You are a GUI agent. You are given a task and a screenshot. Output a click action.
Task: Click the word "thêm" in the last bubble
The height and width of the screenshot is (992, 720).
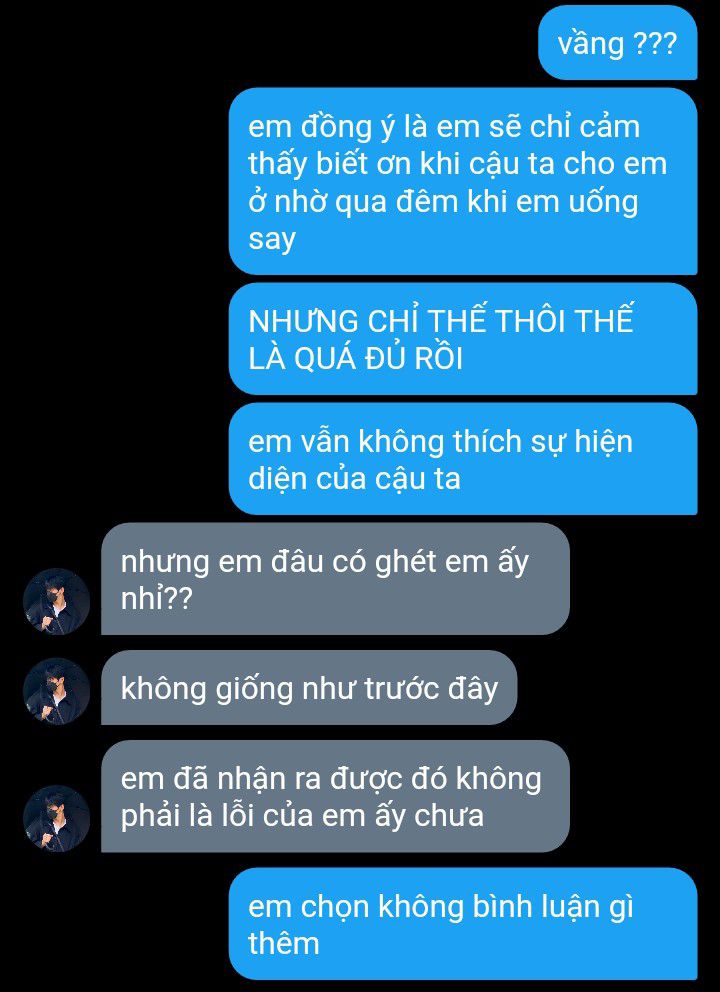pos(283,943)
